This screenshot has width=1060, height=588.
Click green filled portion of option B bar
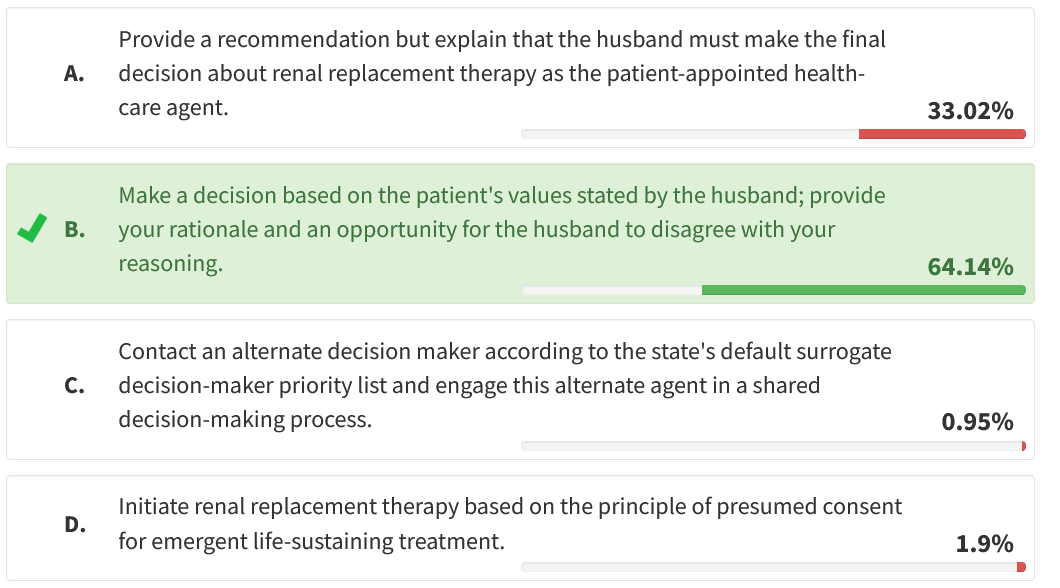coord(863,290)
